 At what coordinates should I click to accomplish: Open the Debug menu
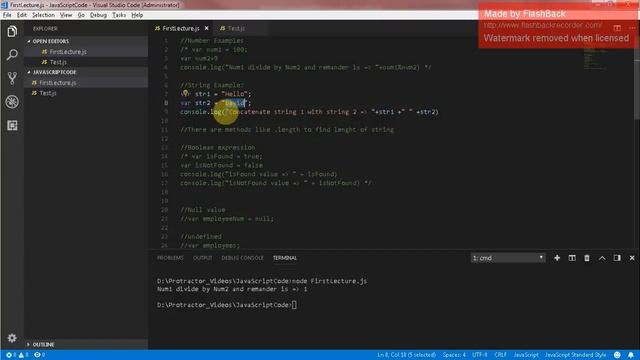[x=98, y=15]
